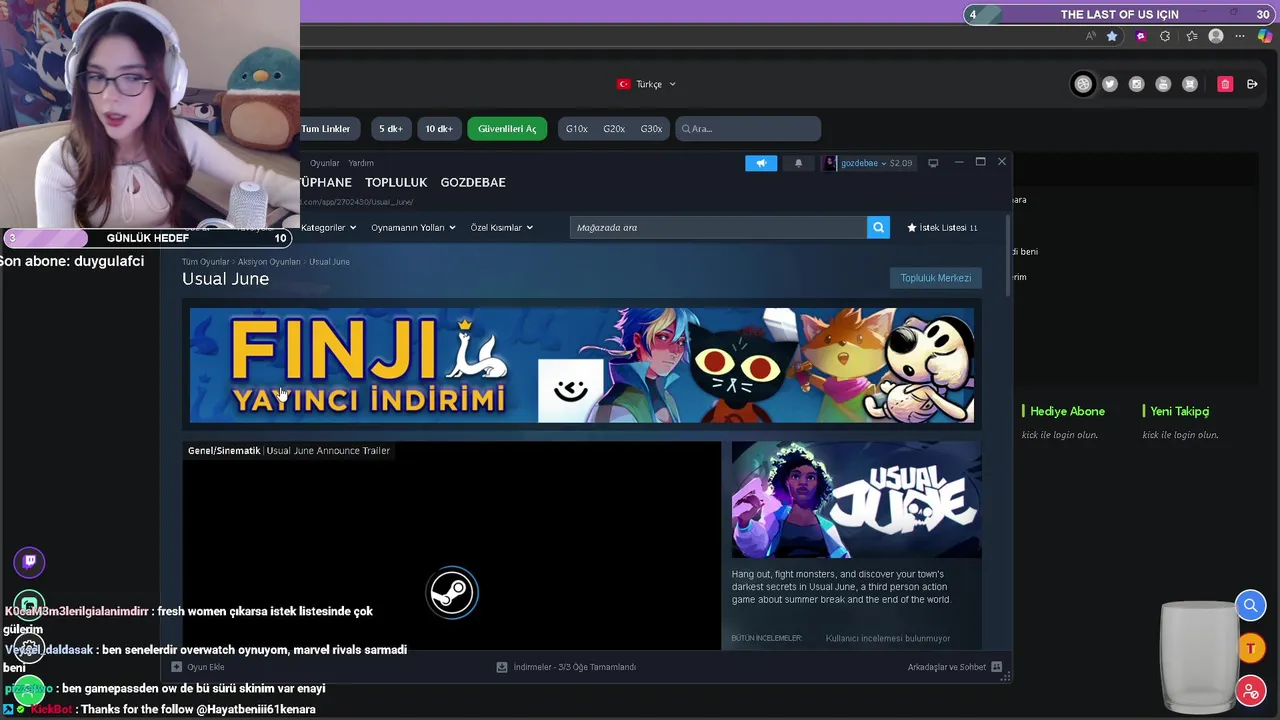Click the favorites star in address bar
The image size is (1280, 720).
coord(1112,36)
